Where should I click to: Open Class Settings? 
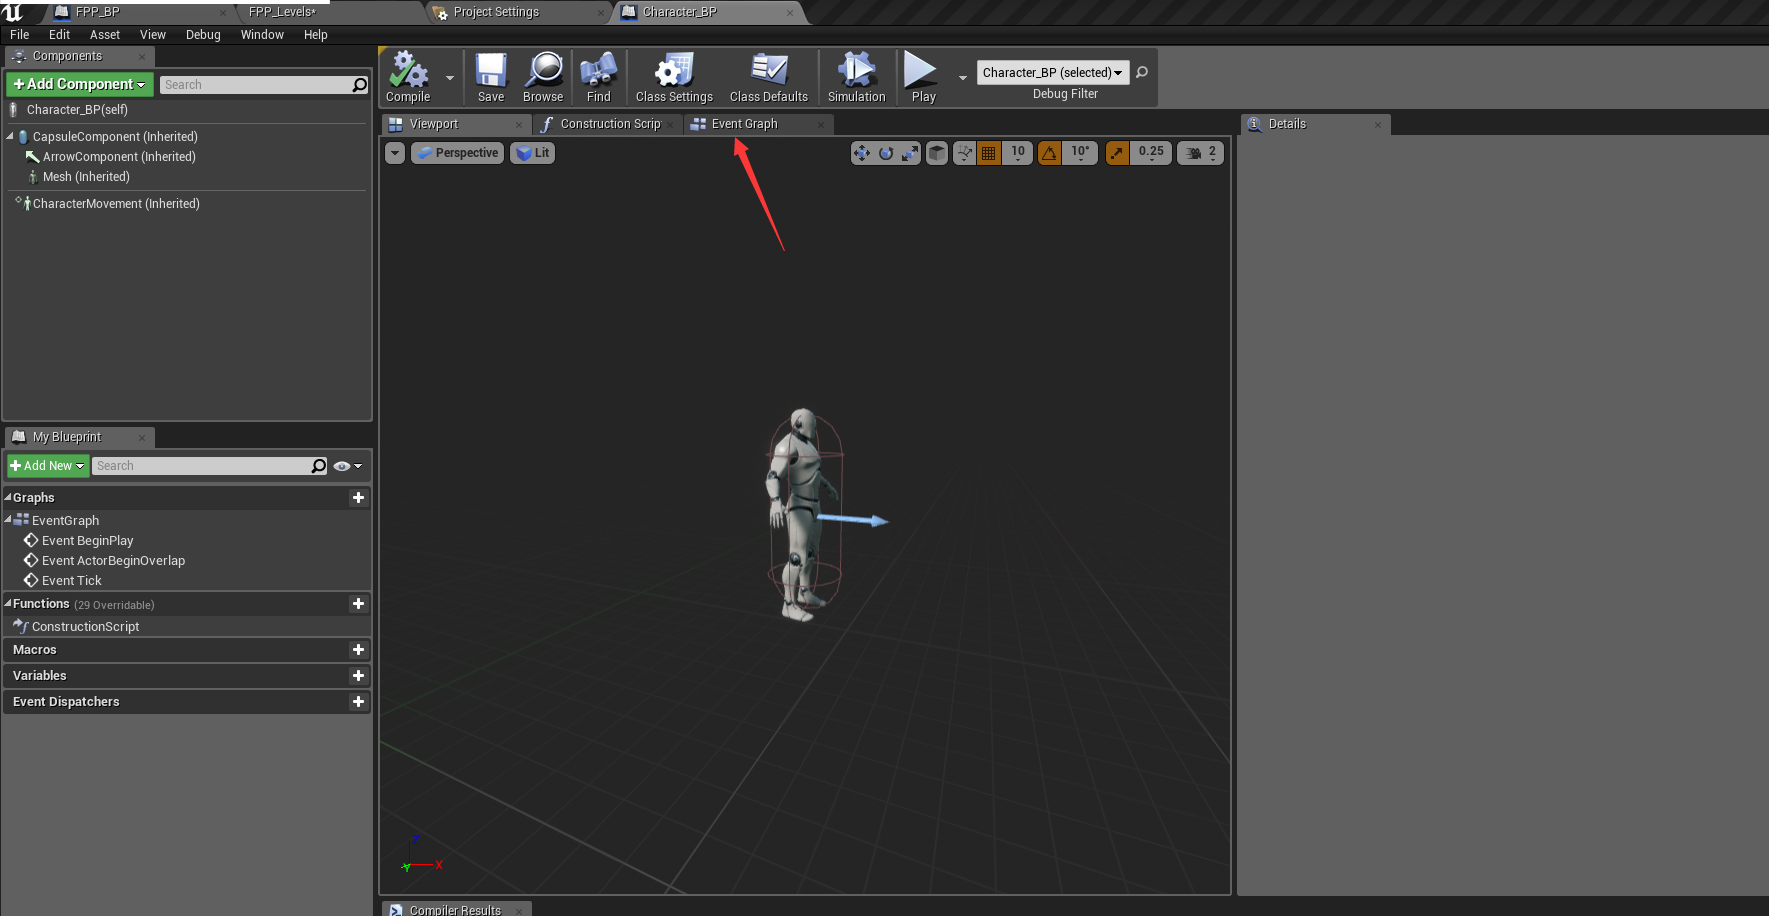pyautogui.click(x=673, y=77)
